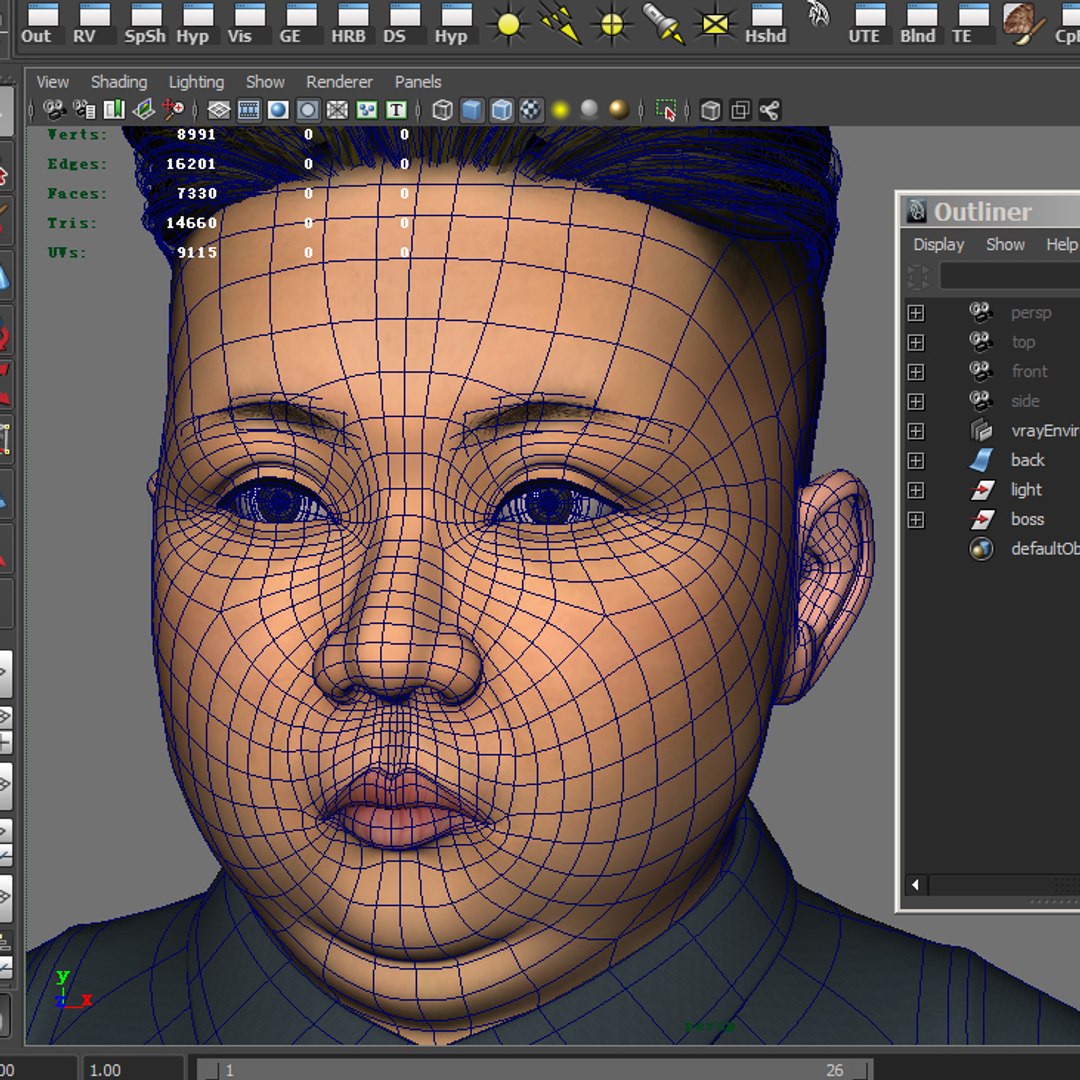The width and height of the screenshot is (1080, 1080).
Task: Click the film gate icon in viewport toolbar
Action: click(249, 110)
